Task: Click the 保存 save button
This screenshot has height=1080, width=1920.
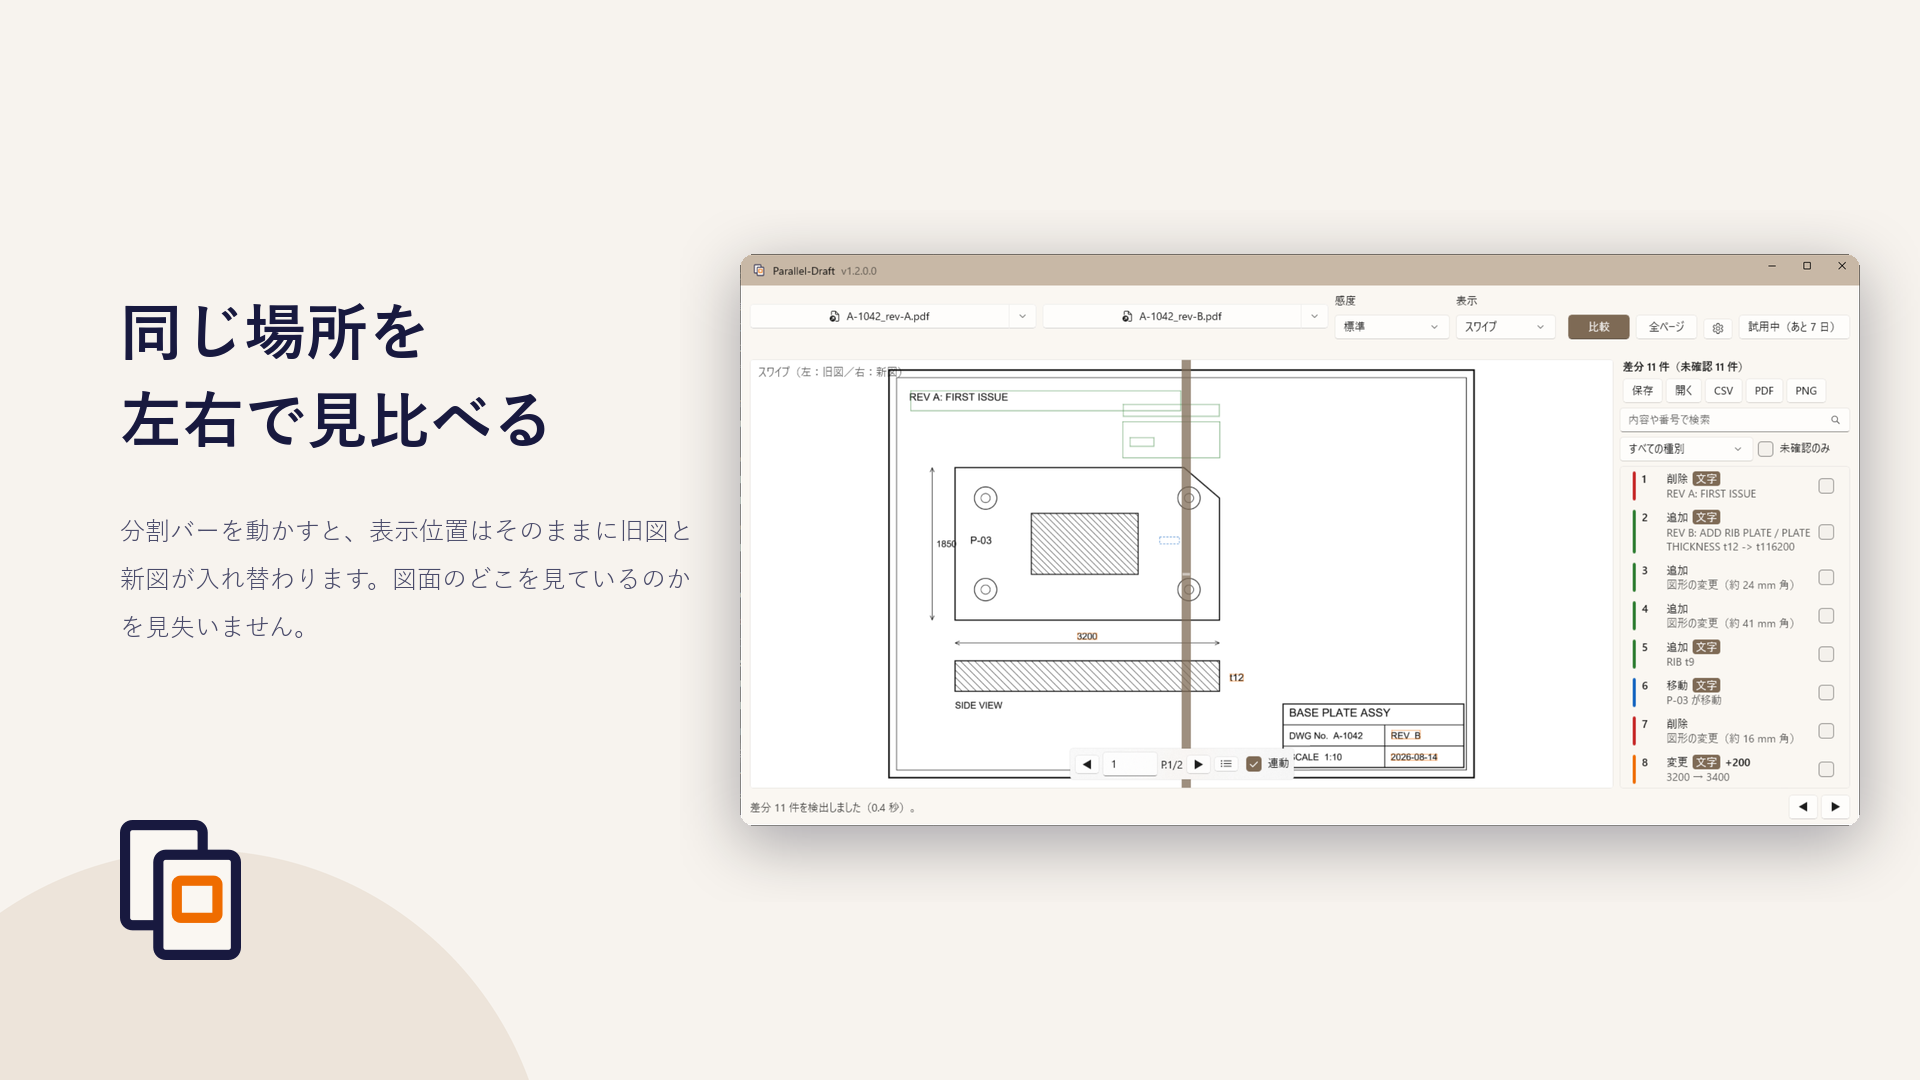Action: pyautogui.click(x=1642, y=391)
